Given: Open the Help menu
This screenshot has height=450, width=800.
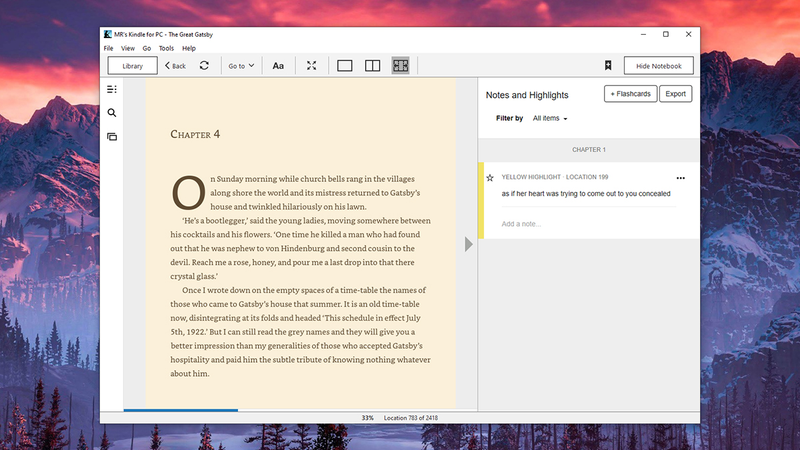Looking at the screenshot, I should pos(189,48).
